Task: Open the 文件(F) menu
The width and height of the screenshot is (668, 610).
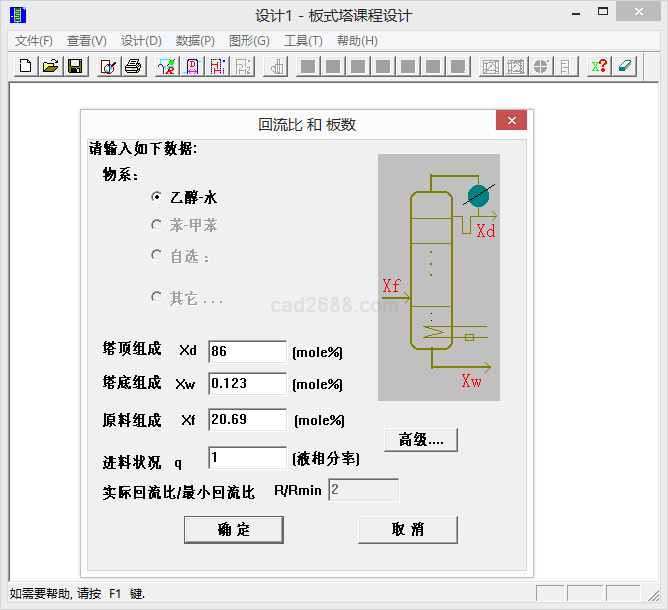Action: [x=34, y=41]
